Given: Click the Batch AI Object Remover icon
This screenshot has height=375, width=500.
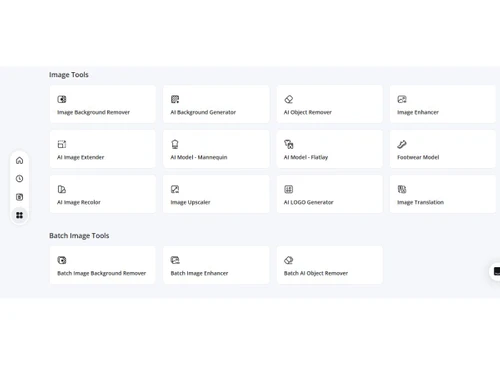Looking at the screenshot, I should (x=289, y=260).
